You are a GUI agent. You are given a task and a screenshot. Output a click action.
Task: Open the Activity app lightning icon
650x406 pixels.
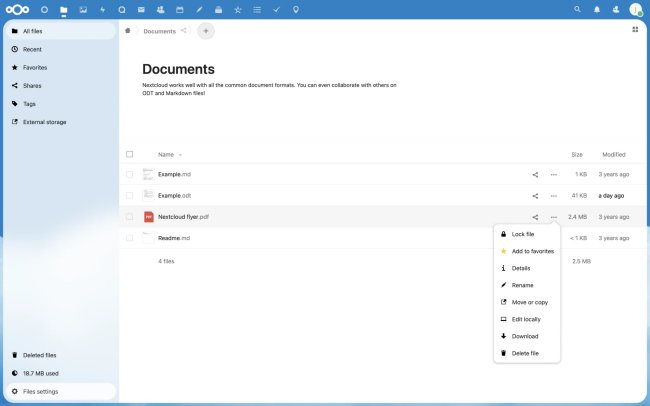click(x=102, y=9)
